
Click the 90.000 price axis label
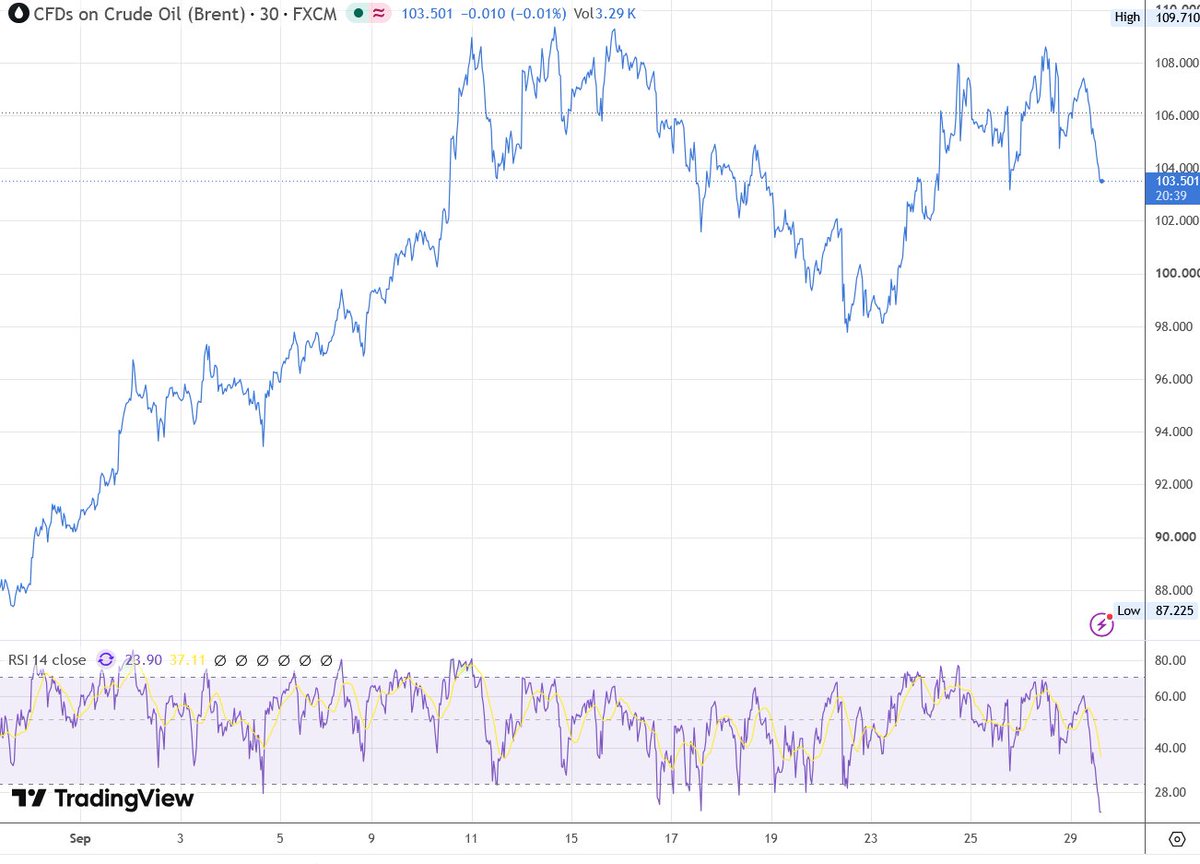click(1174, 538)
